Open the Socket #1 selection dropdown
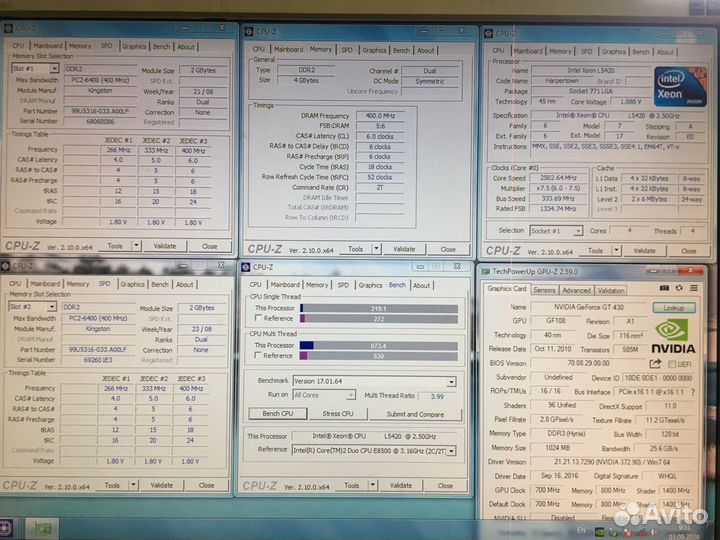Viewport: 720px width, 540px height. point(578,231)
